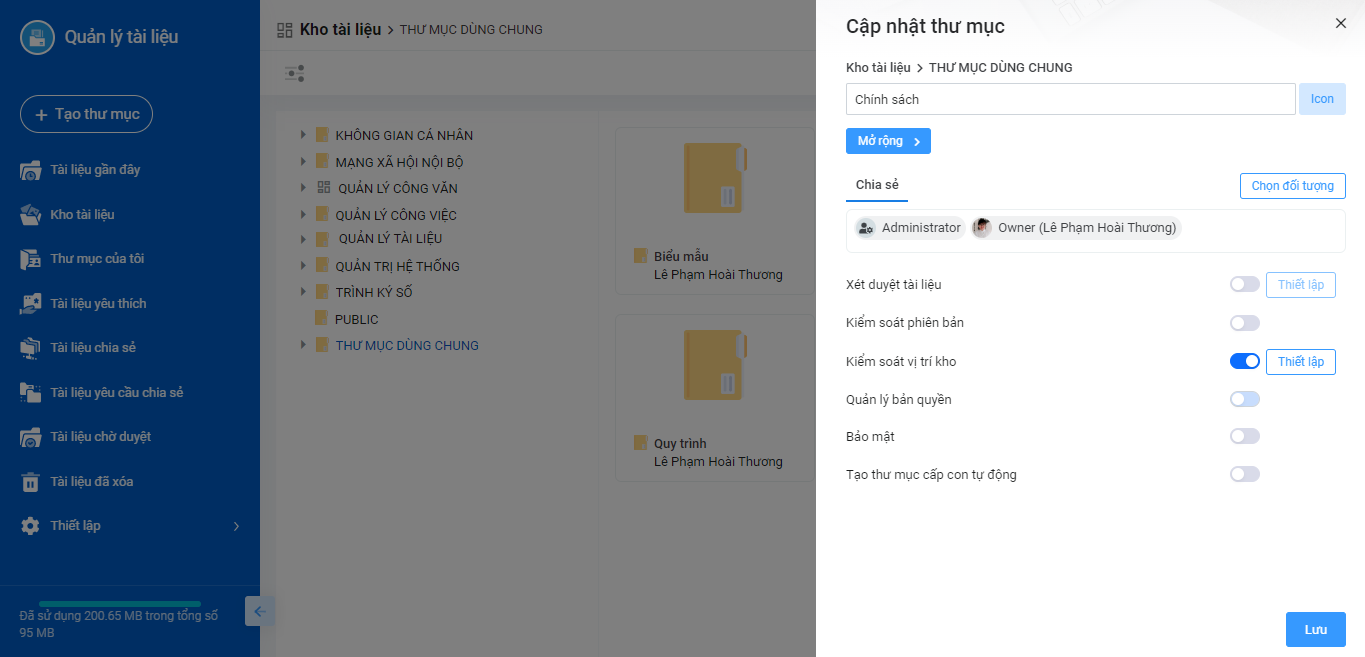
Task: Open Thư mục của tôi menu item
Action: [97, 259]
